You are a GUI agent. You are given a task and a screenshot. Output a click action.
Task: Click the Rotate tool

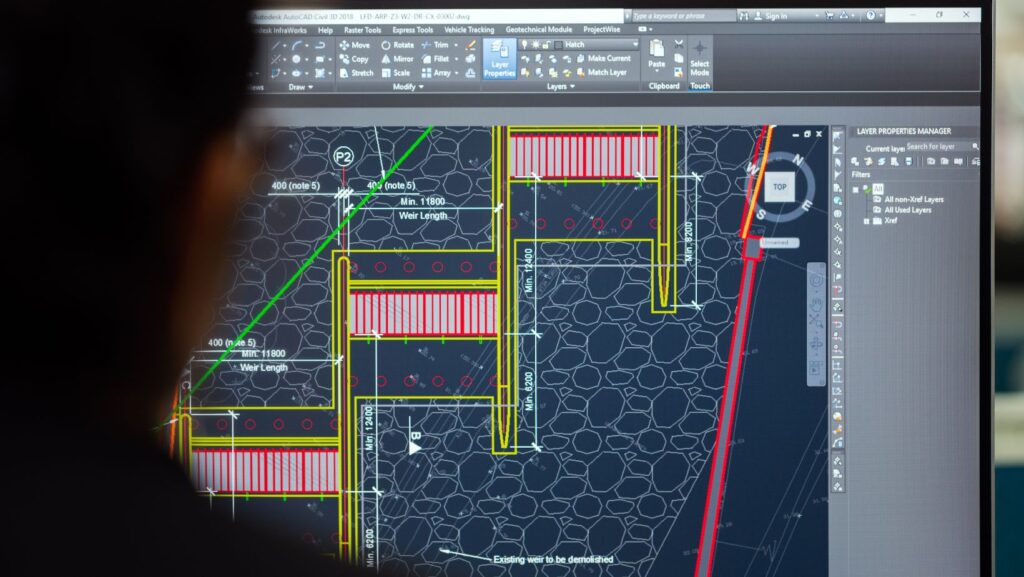397,45
